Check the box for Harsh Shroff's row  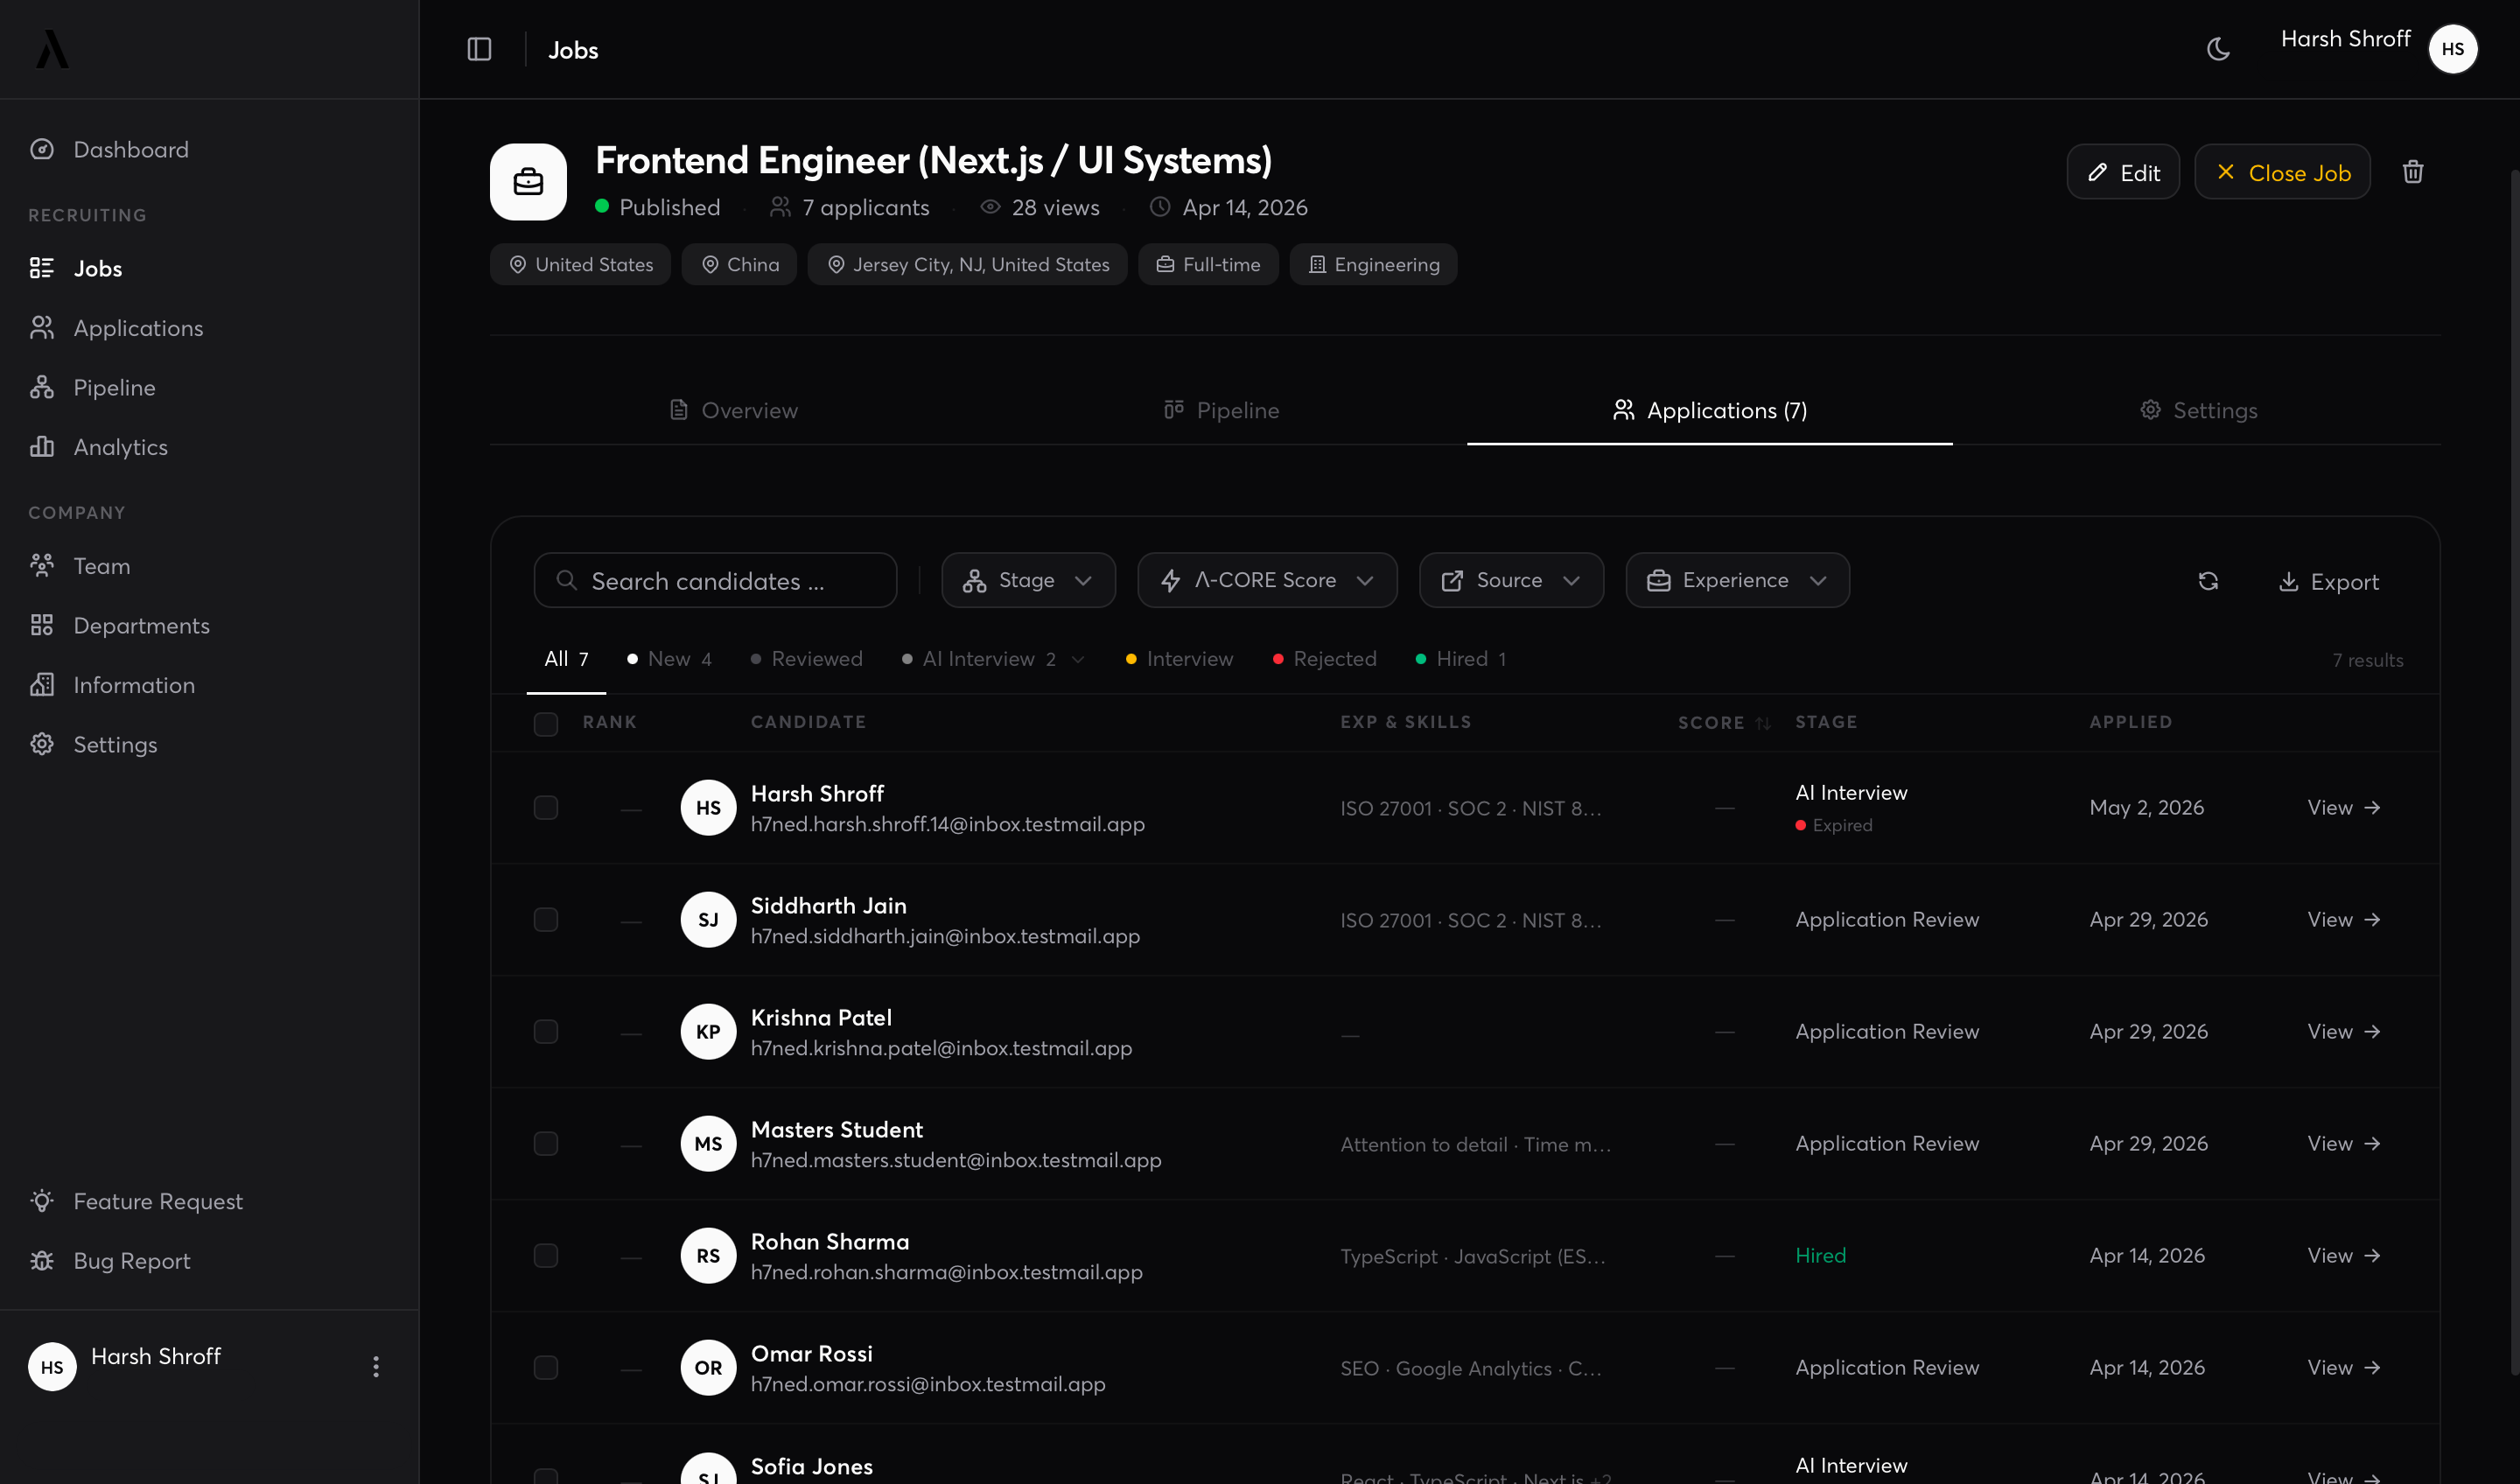pyautogui.click(x=546, y=807)
